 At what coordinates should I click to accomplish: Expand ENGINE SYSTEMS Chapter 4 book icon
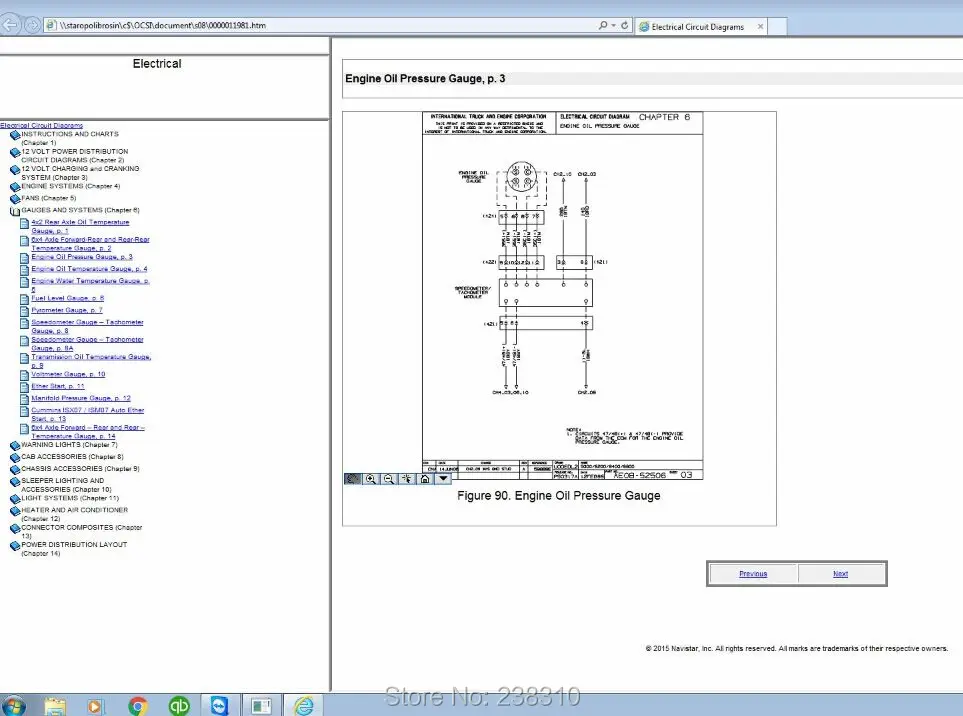tap(15, 187)
